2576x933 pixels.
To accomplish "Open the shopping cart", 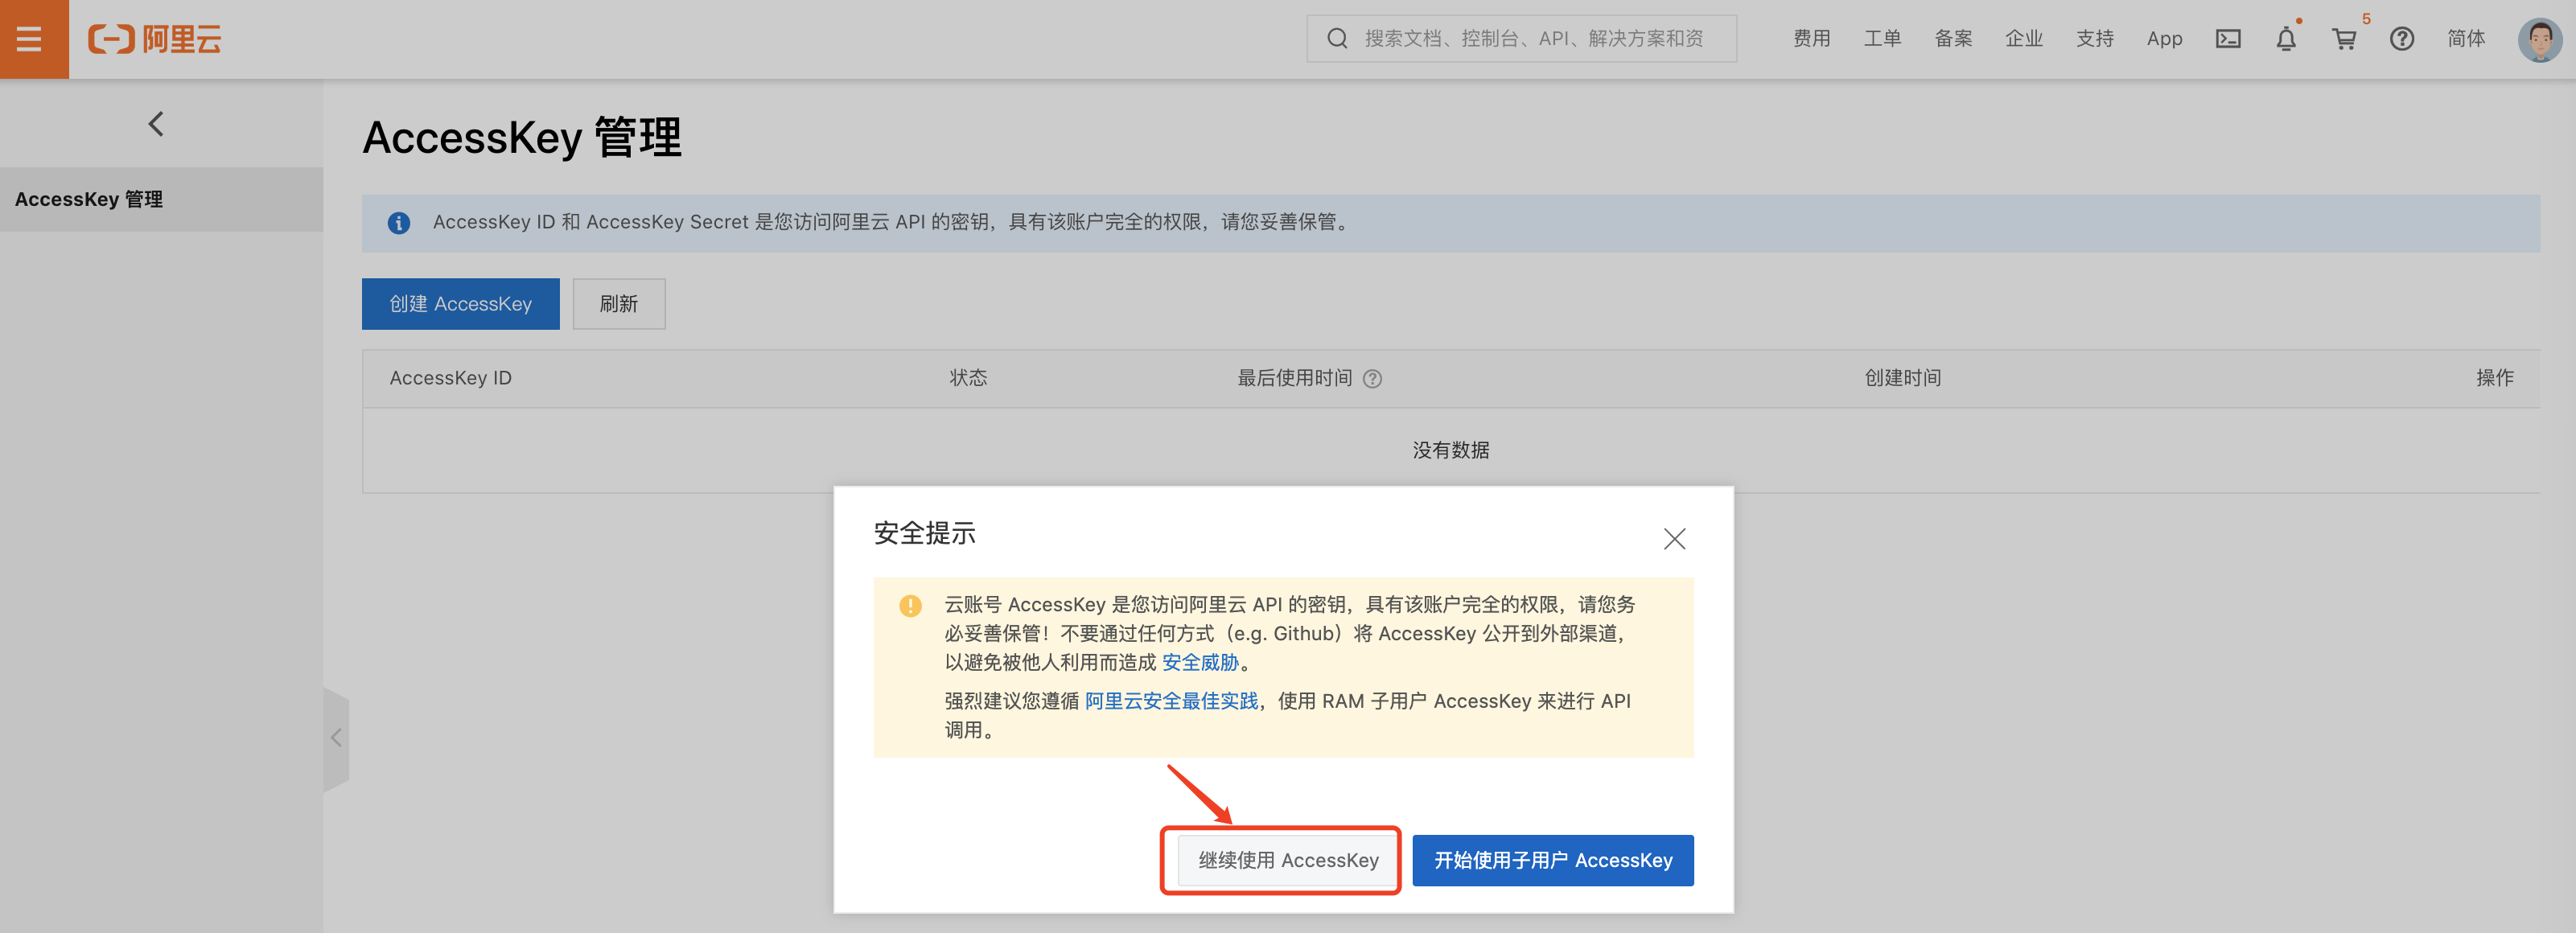I will 2343,39.
